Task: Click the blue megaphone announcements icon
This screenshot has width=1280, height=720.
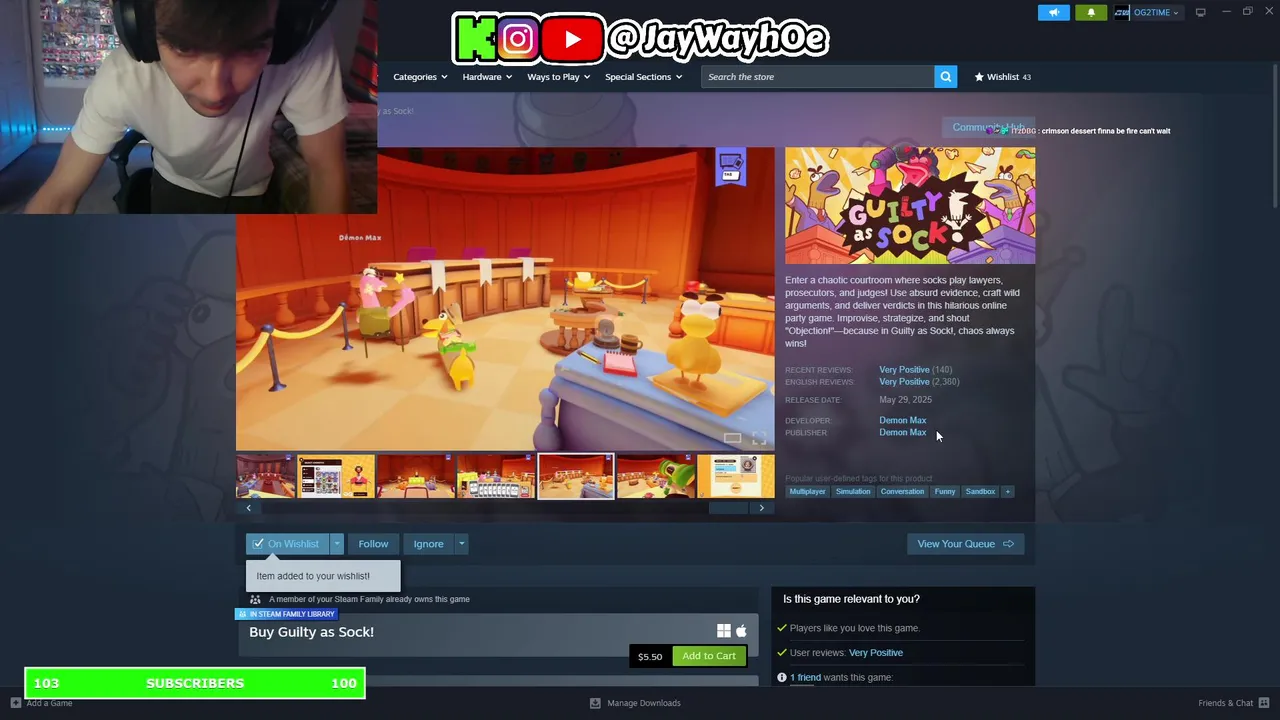Action: click(x=1053, y=12)
